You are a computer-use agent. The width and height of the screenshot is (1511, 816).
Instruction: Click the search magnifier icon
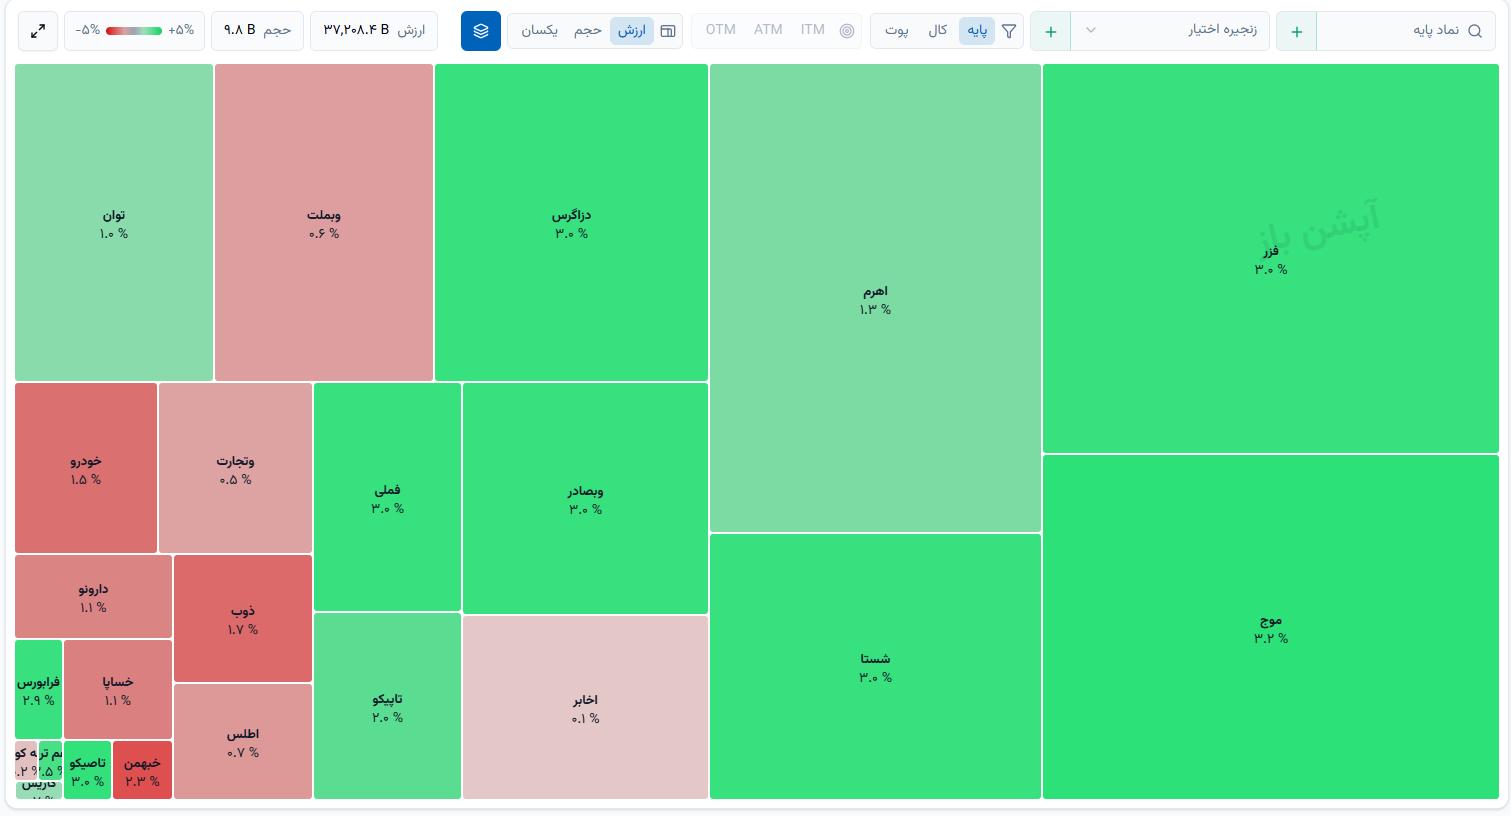pos(1475,31)
